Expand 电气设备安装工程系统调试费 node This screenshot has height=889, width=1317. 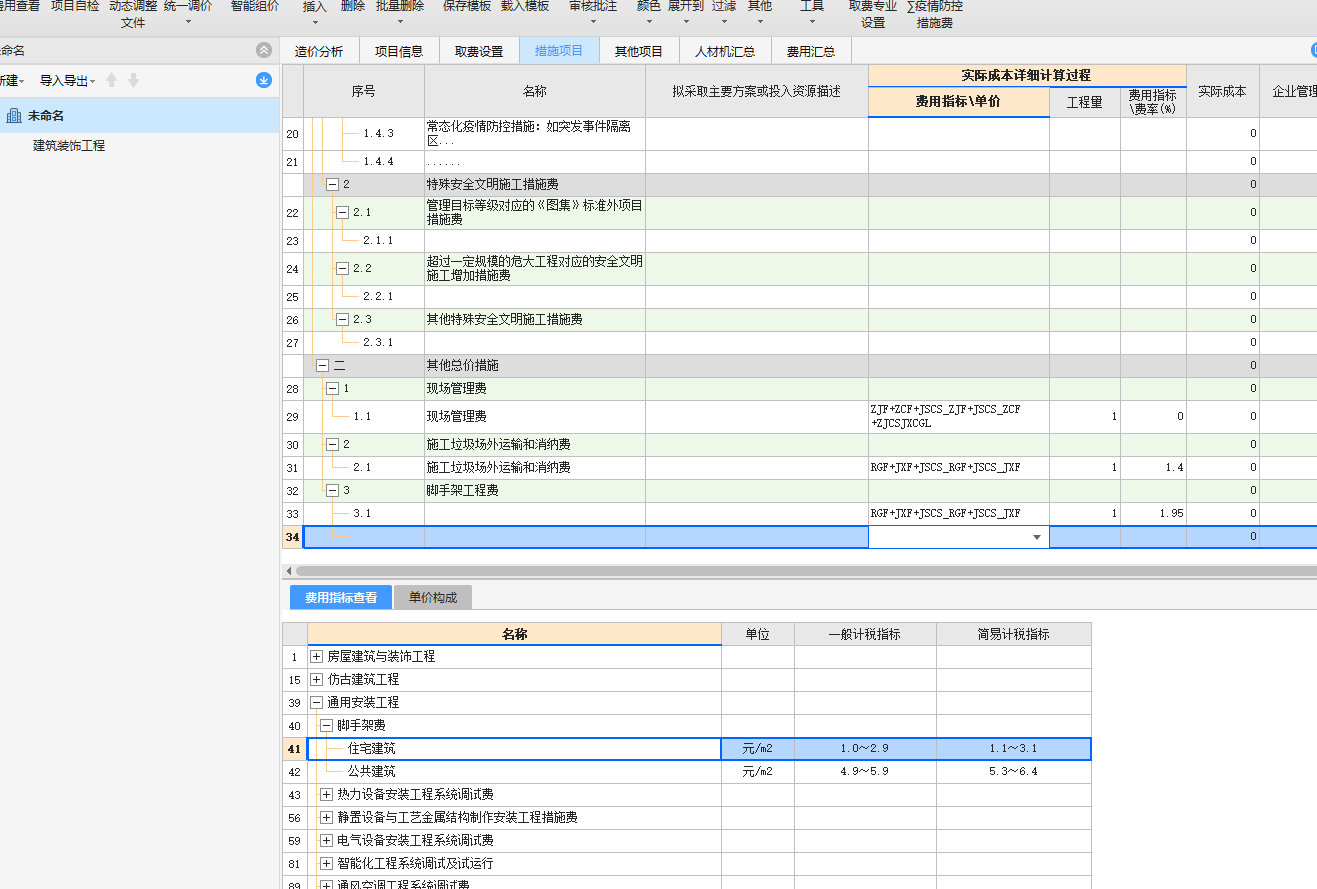pyautogui.click(x=326, y=841)
